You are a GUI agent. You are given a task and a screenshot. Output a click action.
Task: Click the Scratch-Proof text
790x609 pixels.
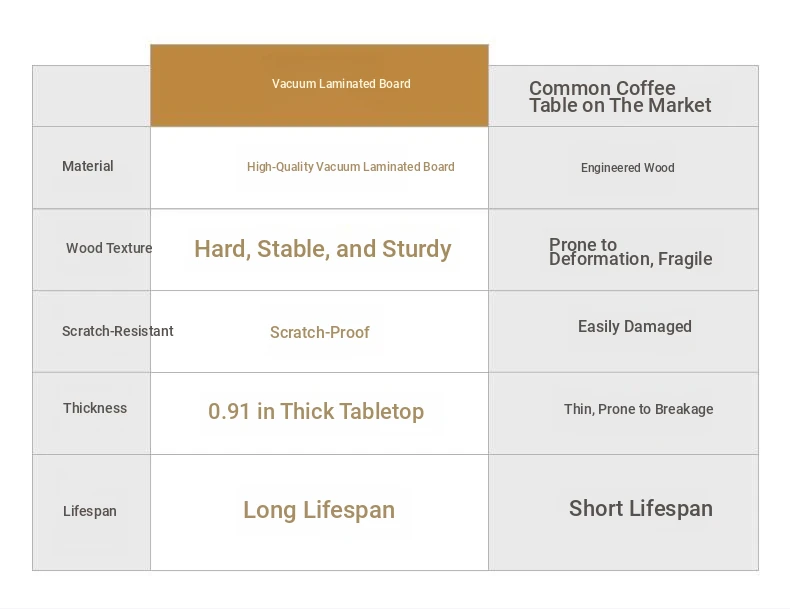click(x=320, y=332)
